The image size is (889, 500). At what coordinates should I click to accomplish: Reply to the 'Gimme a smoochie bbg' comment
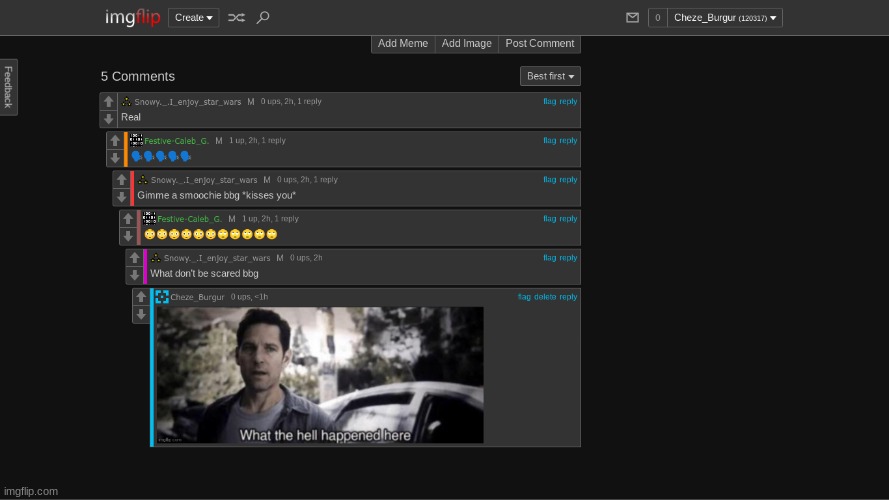[x=568, y=180]
